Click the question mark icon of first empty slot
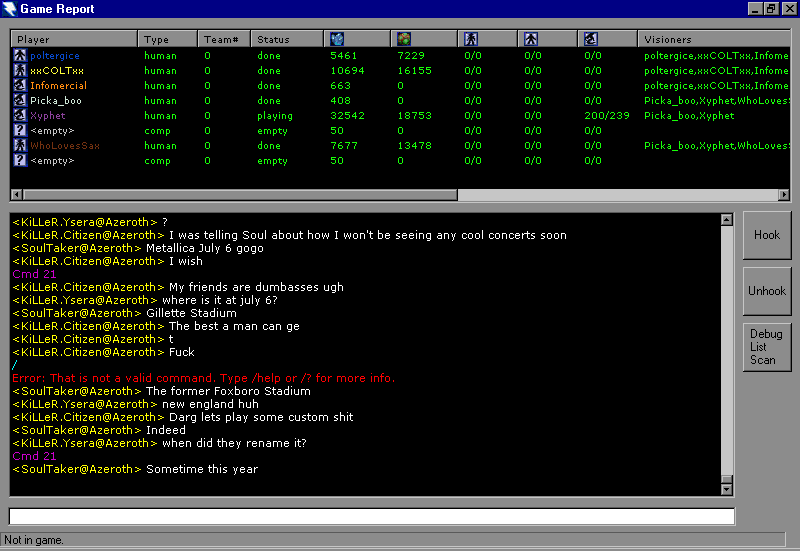 click(20, 130)
